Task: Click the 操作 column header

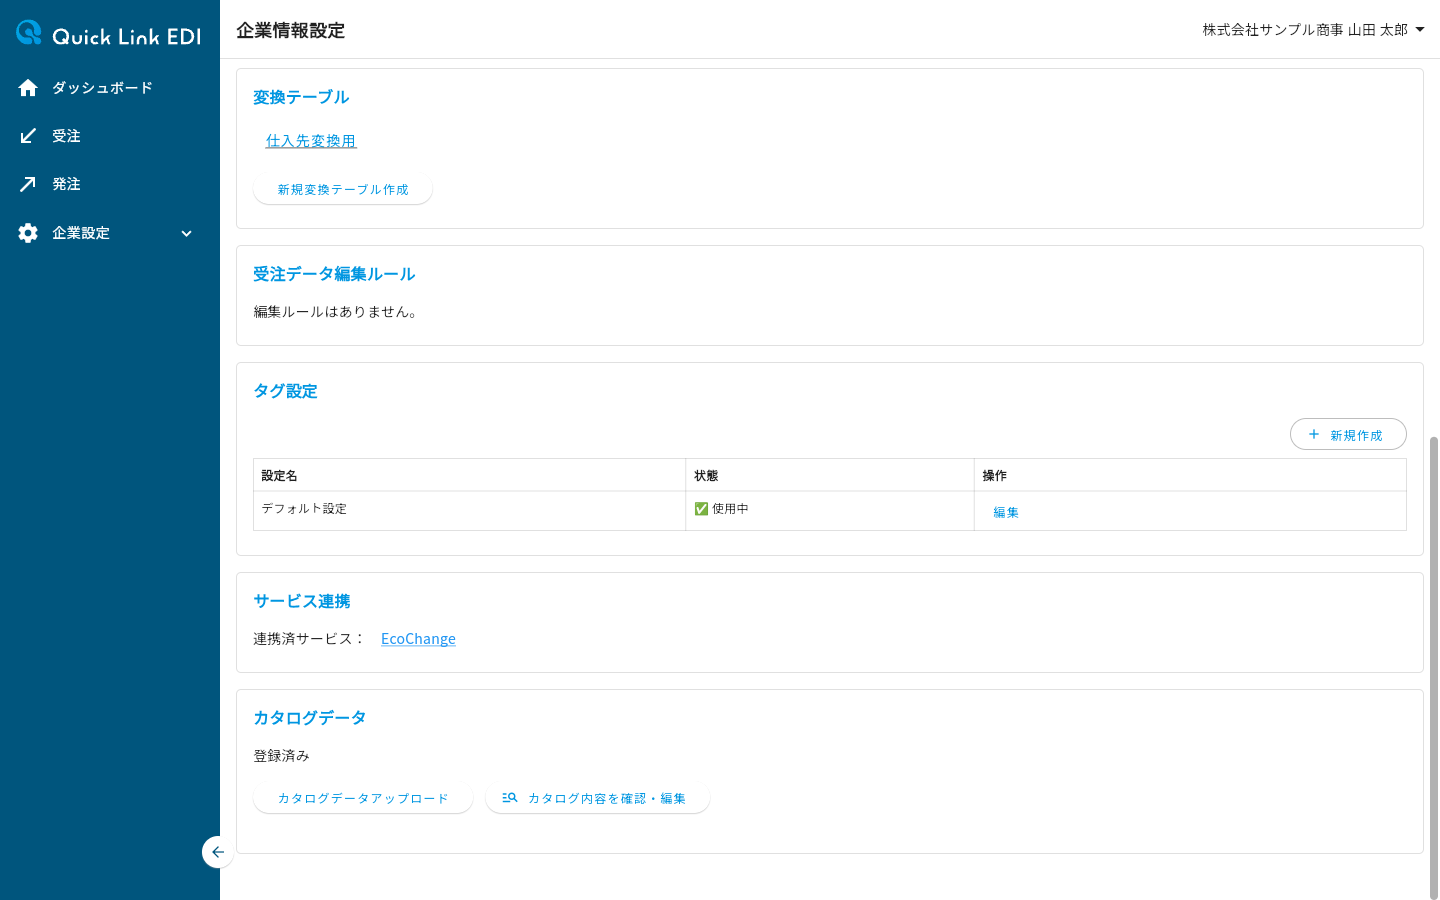Action: 1190,475
